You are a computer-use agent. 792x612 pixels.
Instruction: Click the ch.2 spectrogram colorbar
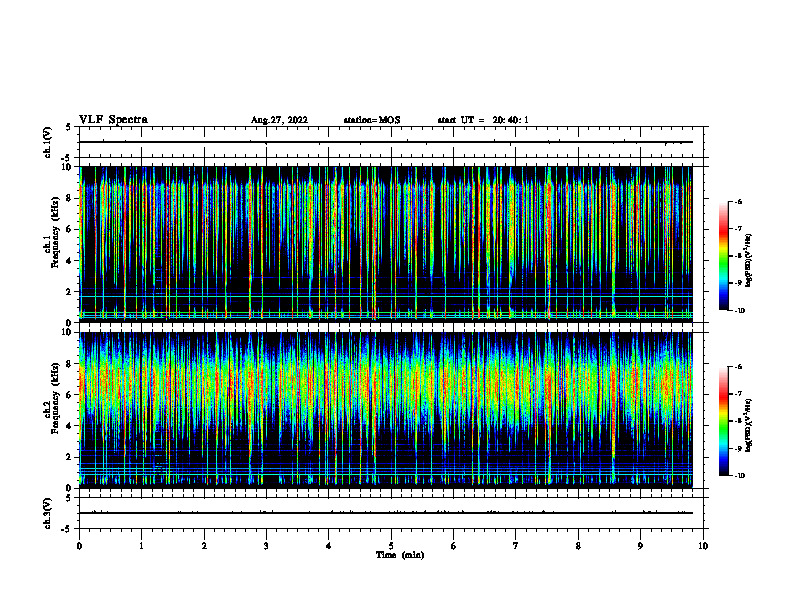click(x=723, y=421)
